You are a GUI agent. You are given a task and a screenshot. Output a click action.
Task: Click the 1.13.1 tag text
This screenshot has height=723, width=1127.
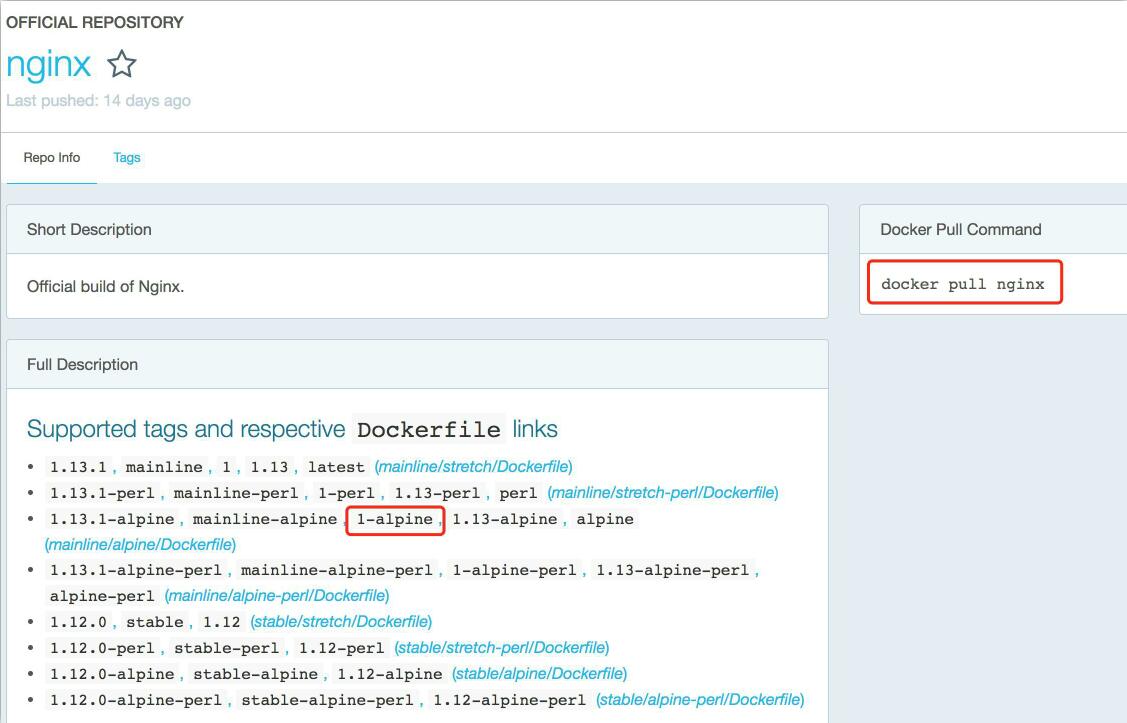78,467
